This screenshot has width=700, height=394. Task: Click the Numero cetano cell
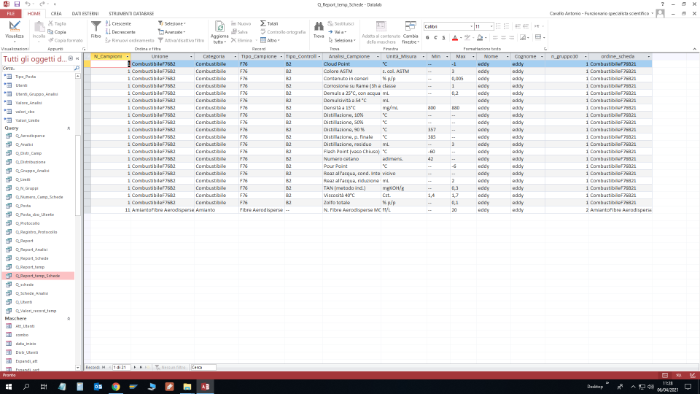click(x=351, y=159)
